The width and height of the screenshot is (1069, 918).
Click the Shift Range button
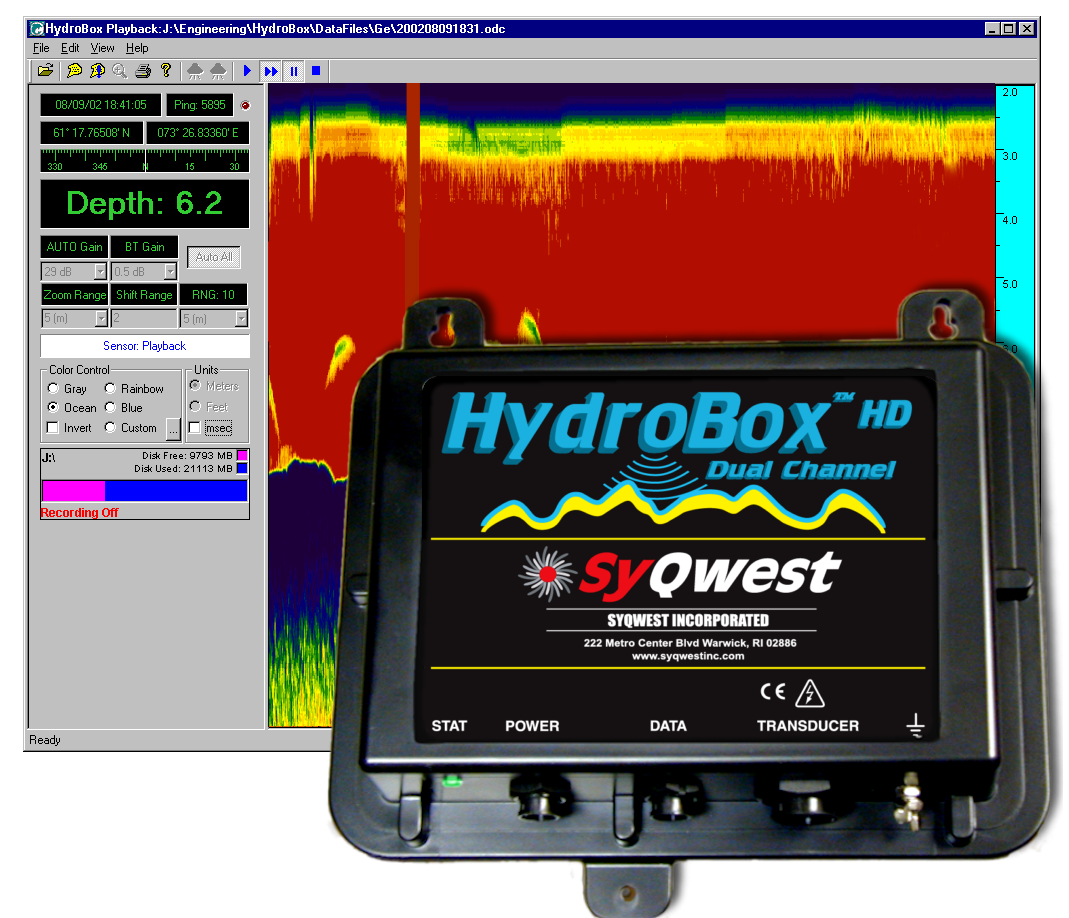145,294
